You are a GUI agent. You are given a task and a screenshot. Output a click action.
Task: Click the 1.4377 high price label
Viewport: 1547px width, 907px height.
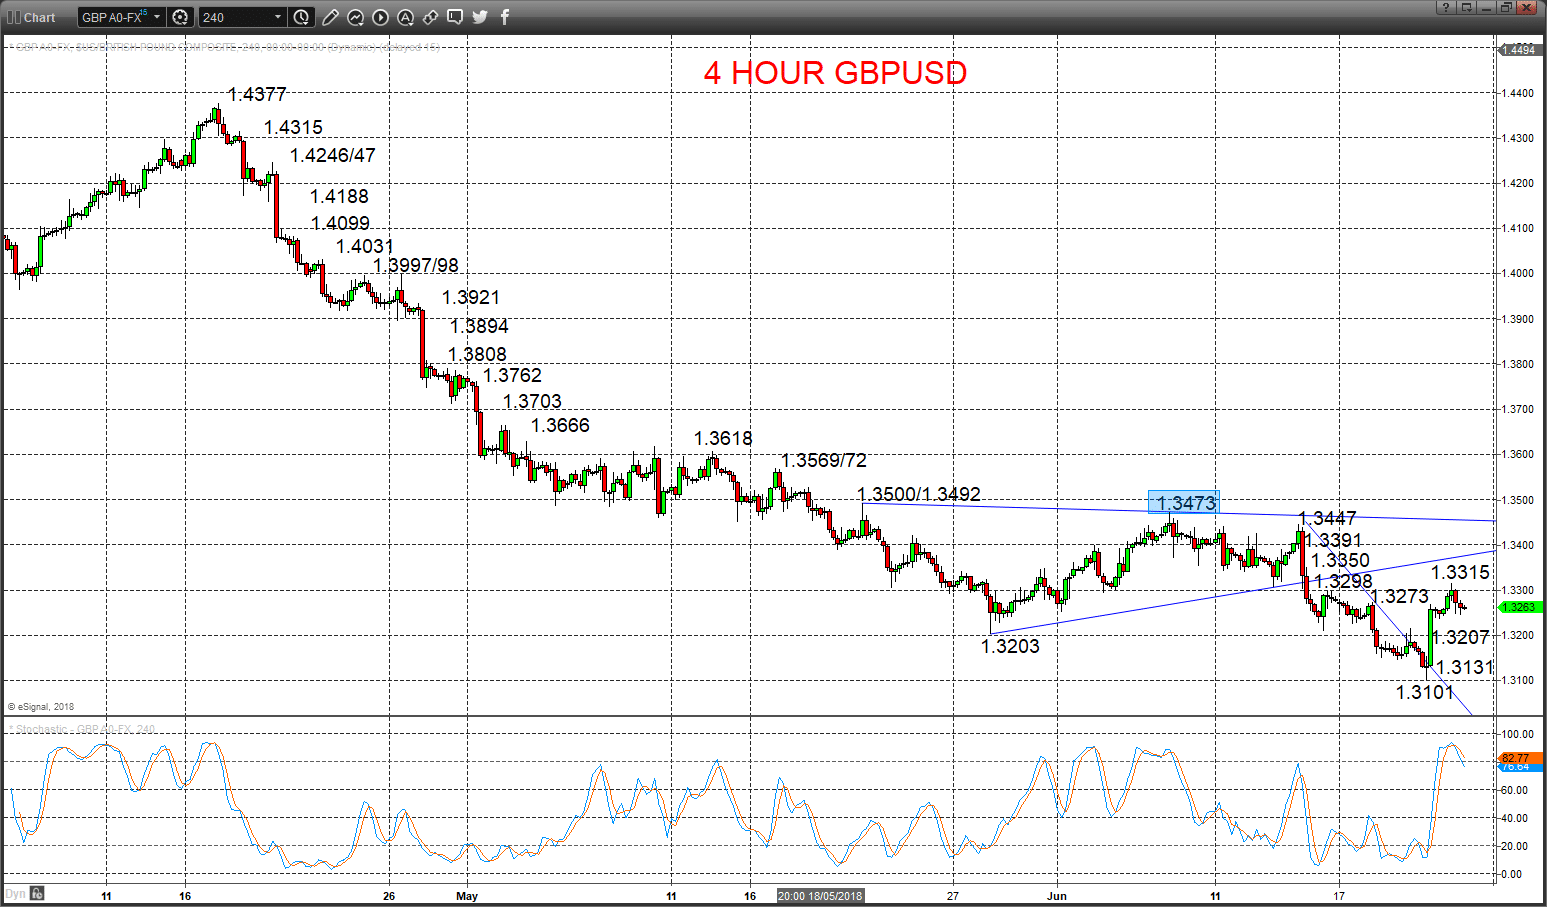point(257,94)
